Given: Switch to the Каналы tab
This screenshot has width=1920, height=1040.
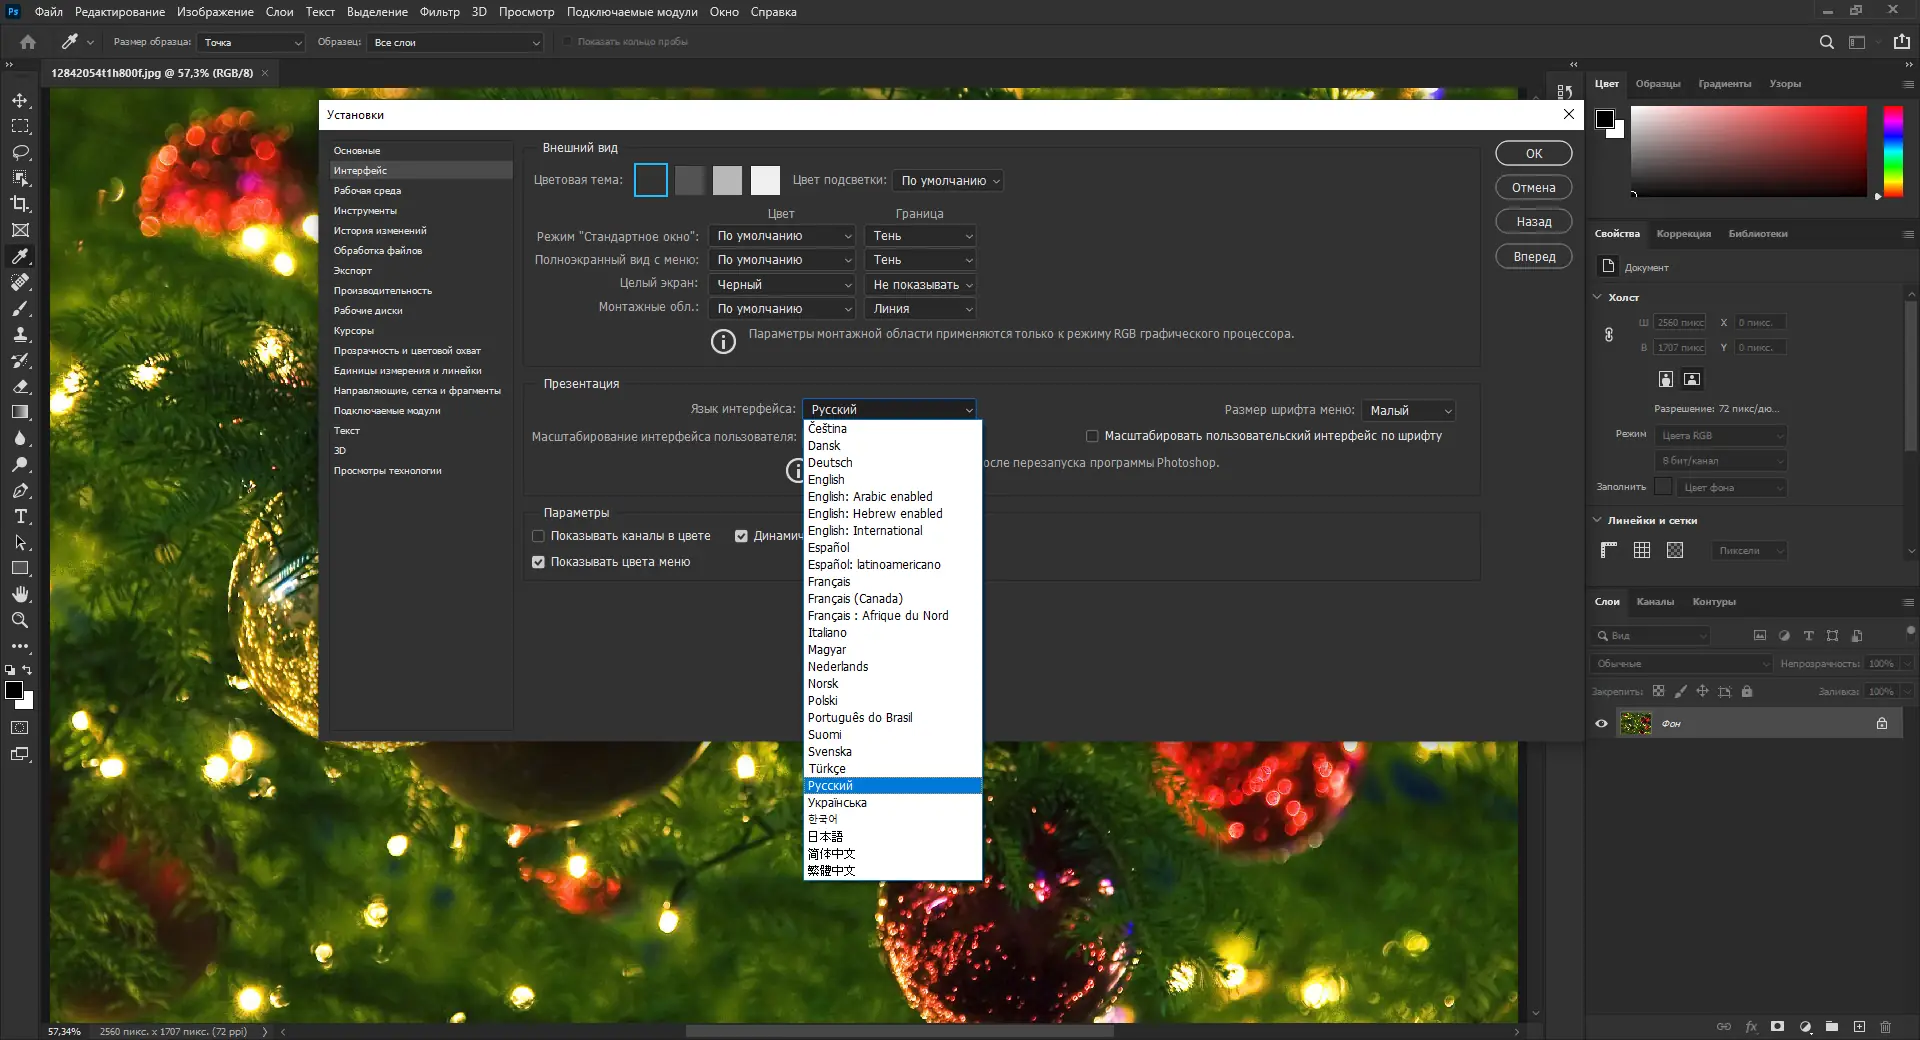Looking at the screenshot, I should [x=1655, y=602].
